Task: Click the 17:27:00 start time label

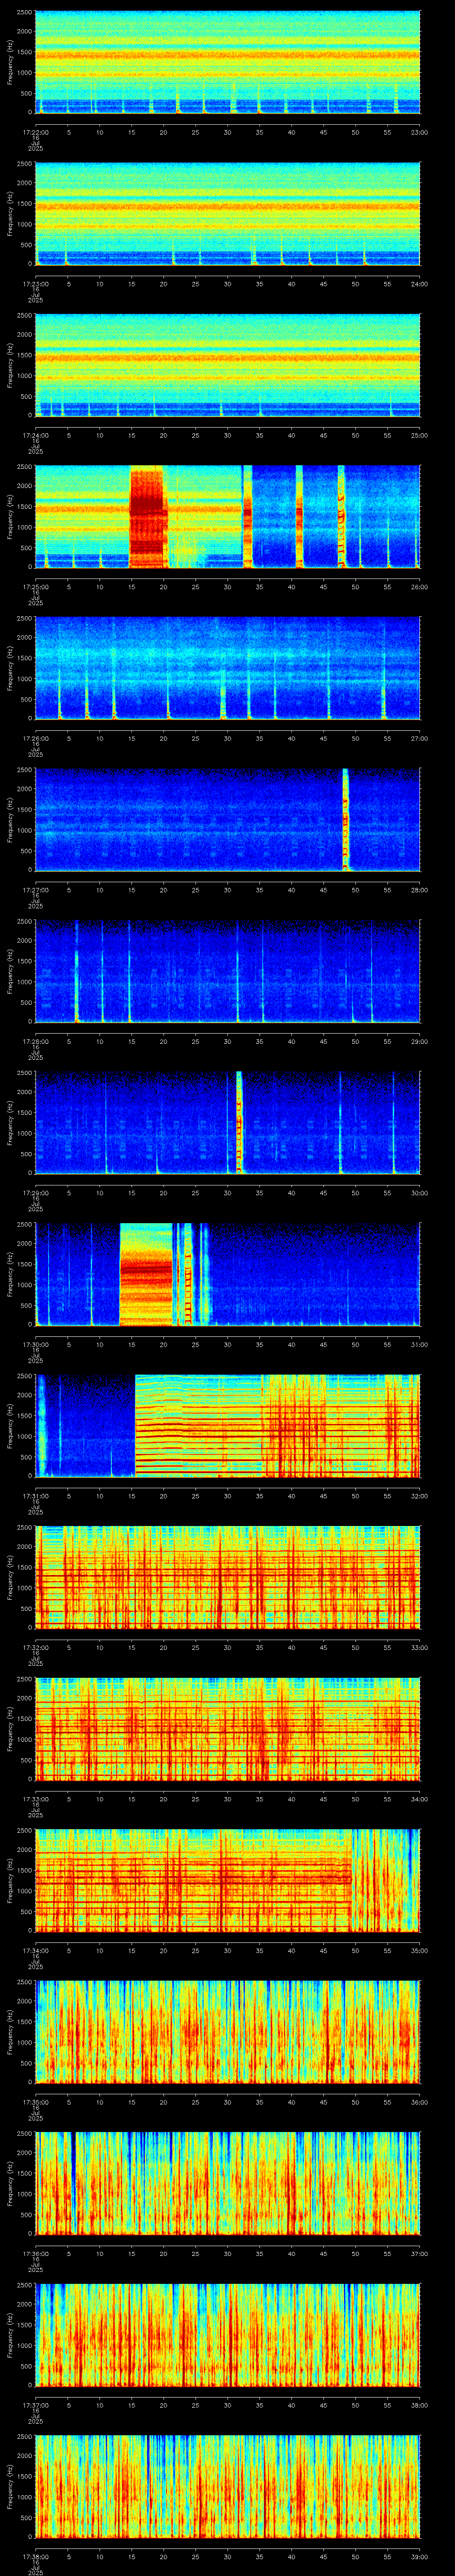Action: click(35, 890)
